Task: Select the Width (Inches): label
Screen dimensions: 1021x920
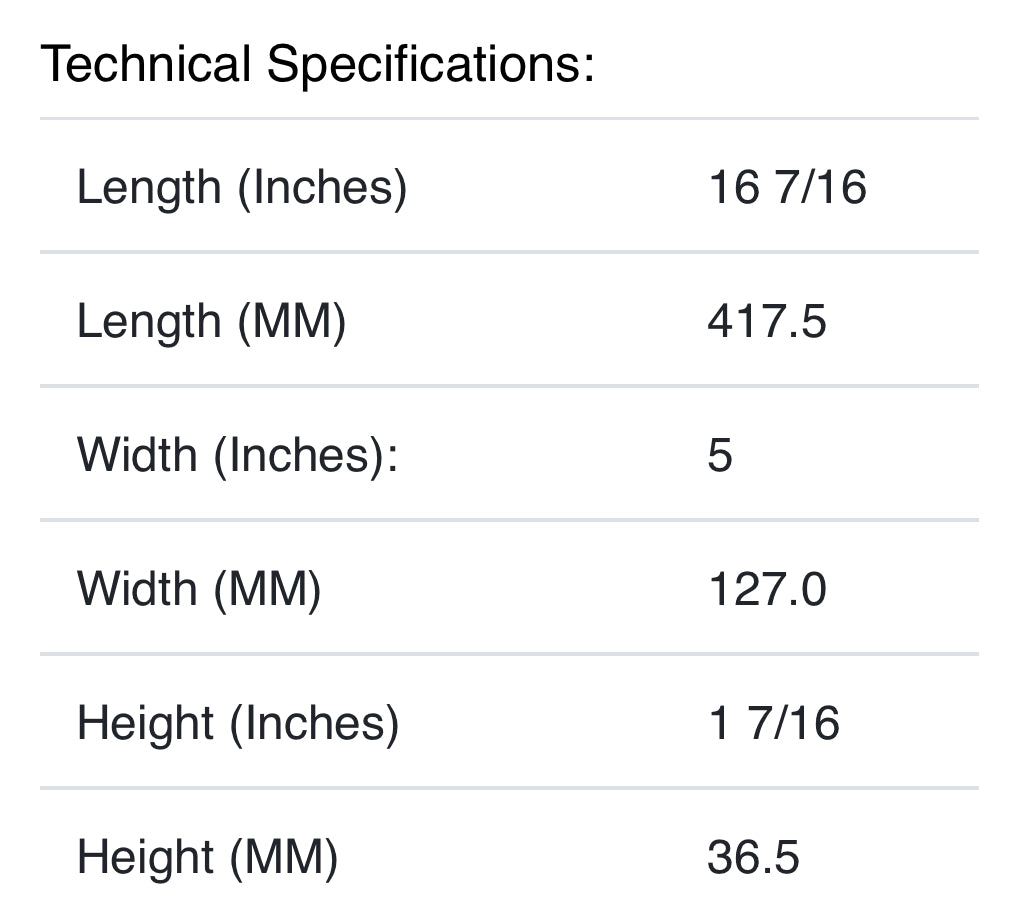Action: (x=238, y=455)
